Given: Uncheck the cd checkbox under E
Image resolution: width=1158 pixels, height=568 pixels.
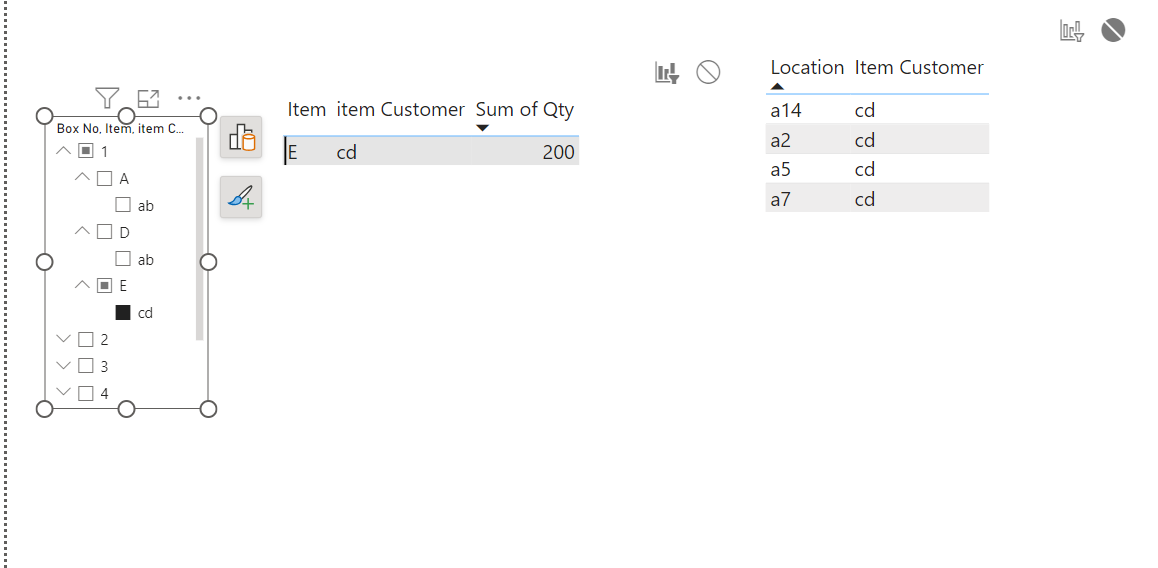Looking at the screenshot, I should pyautogui.click(x=123, y=312).
